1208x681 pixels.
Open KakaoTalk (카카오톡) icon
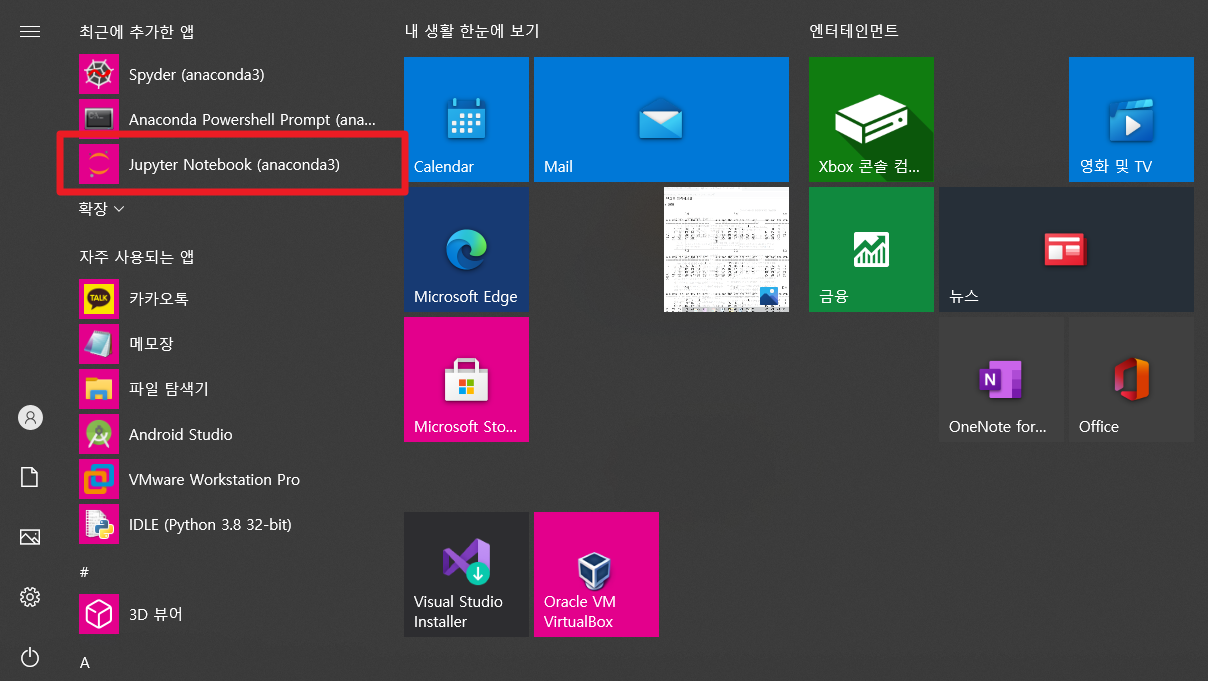click(x=99, y=298)
